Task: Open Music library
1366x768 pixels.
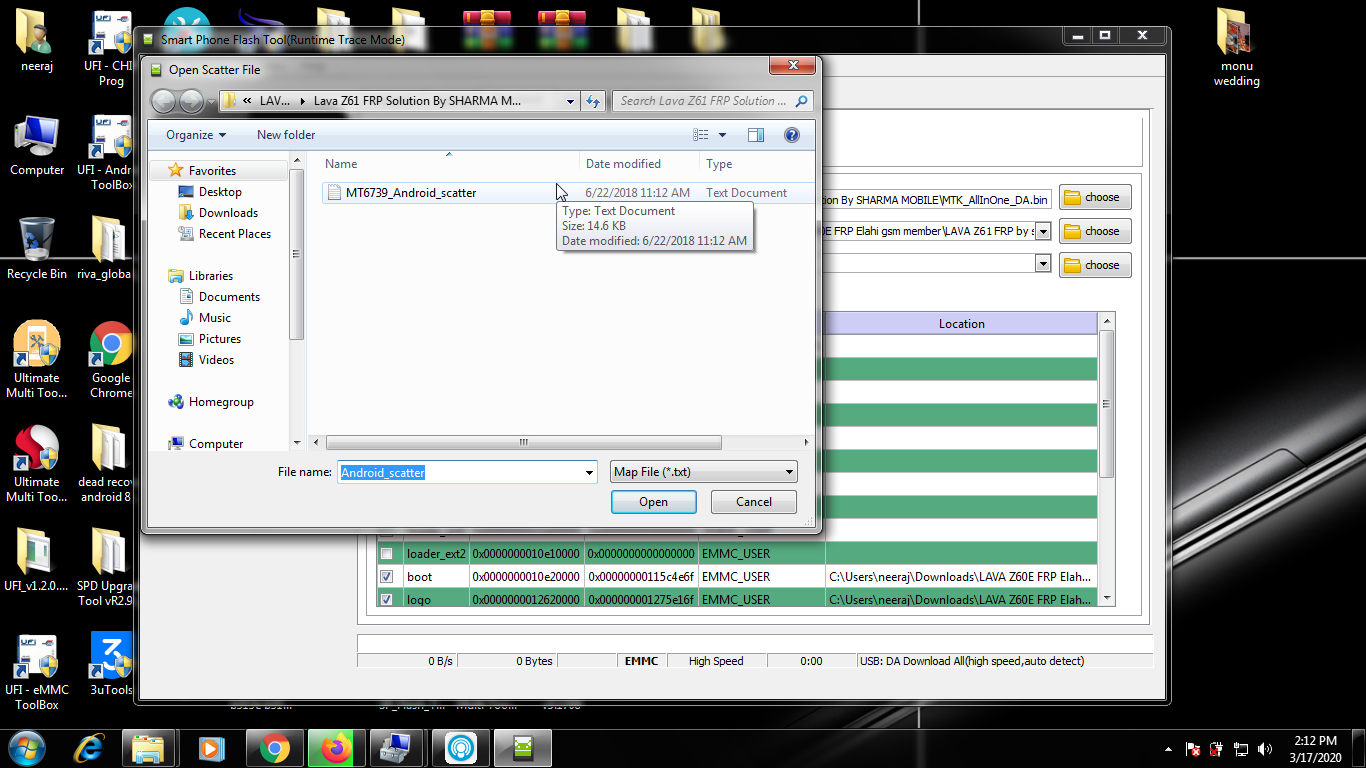Action: coord(215,318)
